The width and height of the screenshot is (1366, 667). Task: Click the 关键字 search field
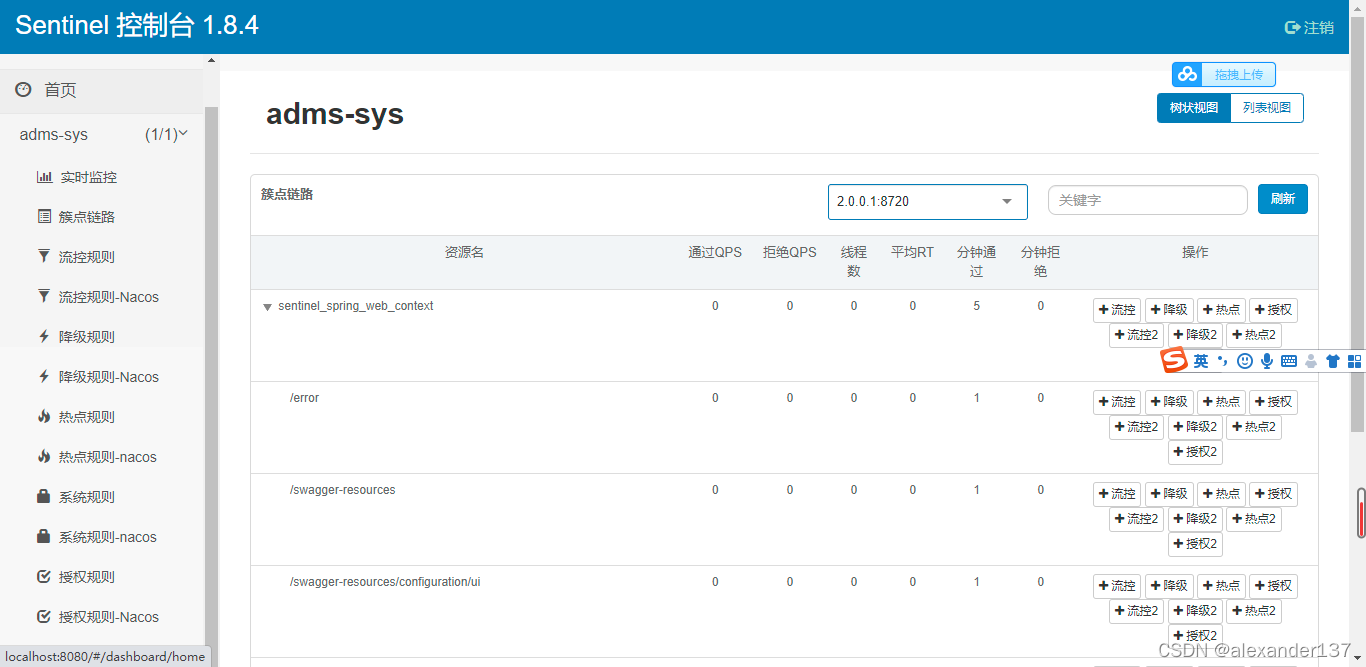tap(1147, 200)
